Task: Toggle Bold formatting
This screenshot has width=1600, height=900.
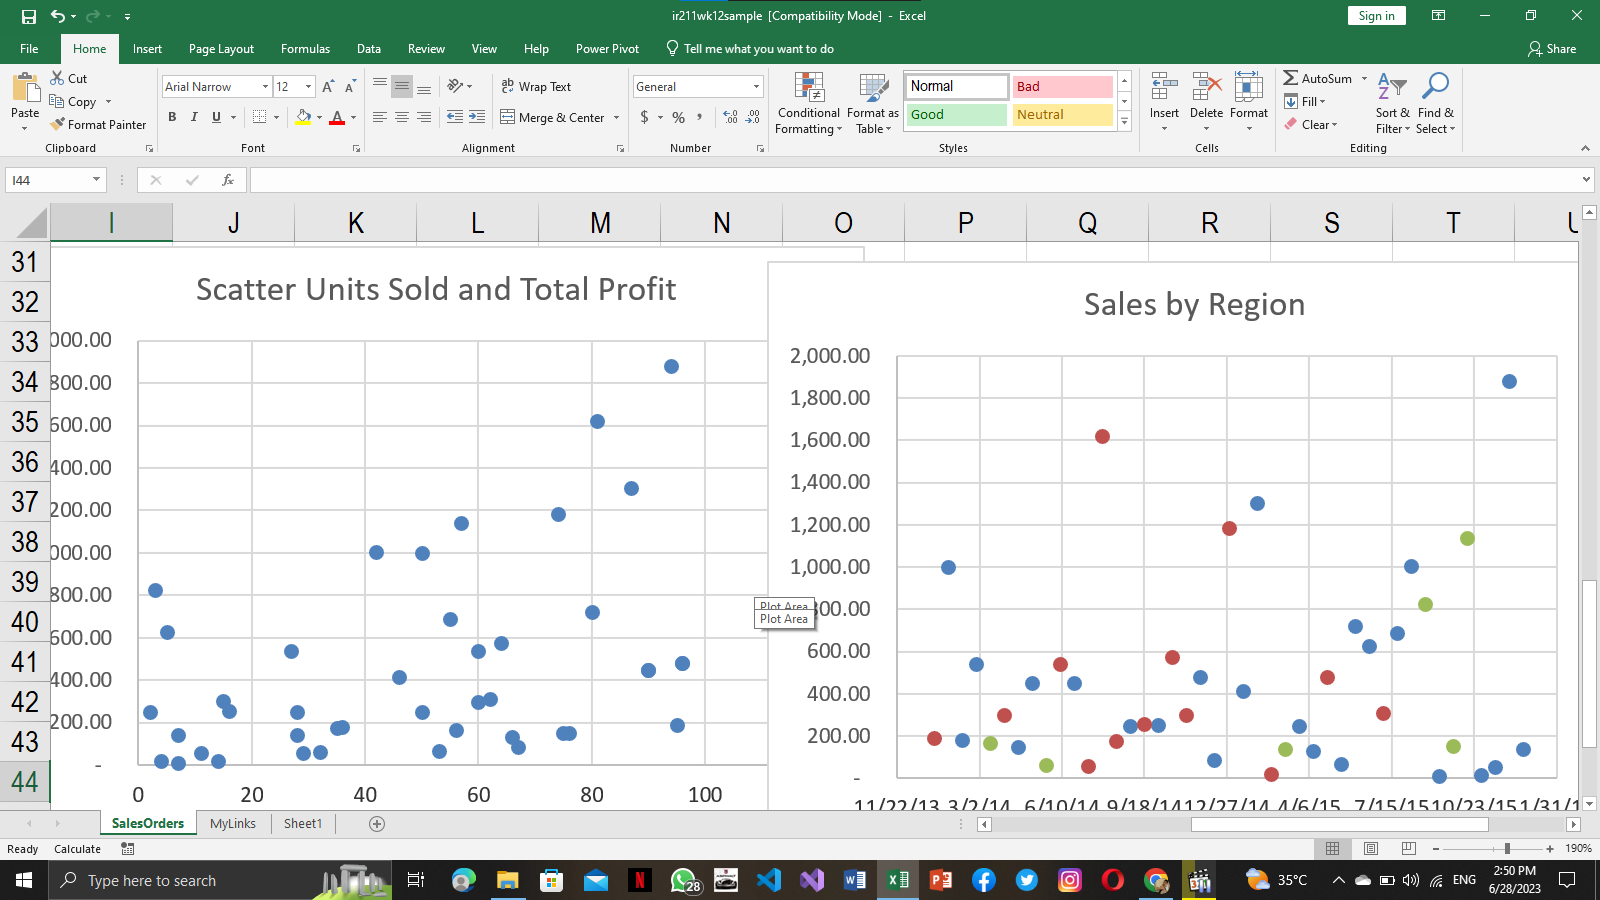Action: tap(172, 117)
